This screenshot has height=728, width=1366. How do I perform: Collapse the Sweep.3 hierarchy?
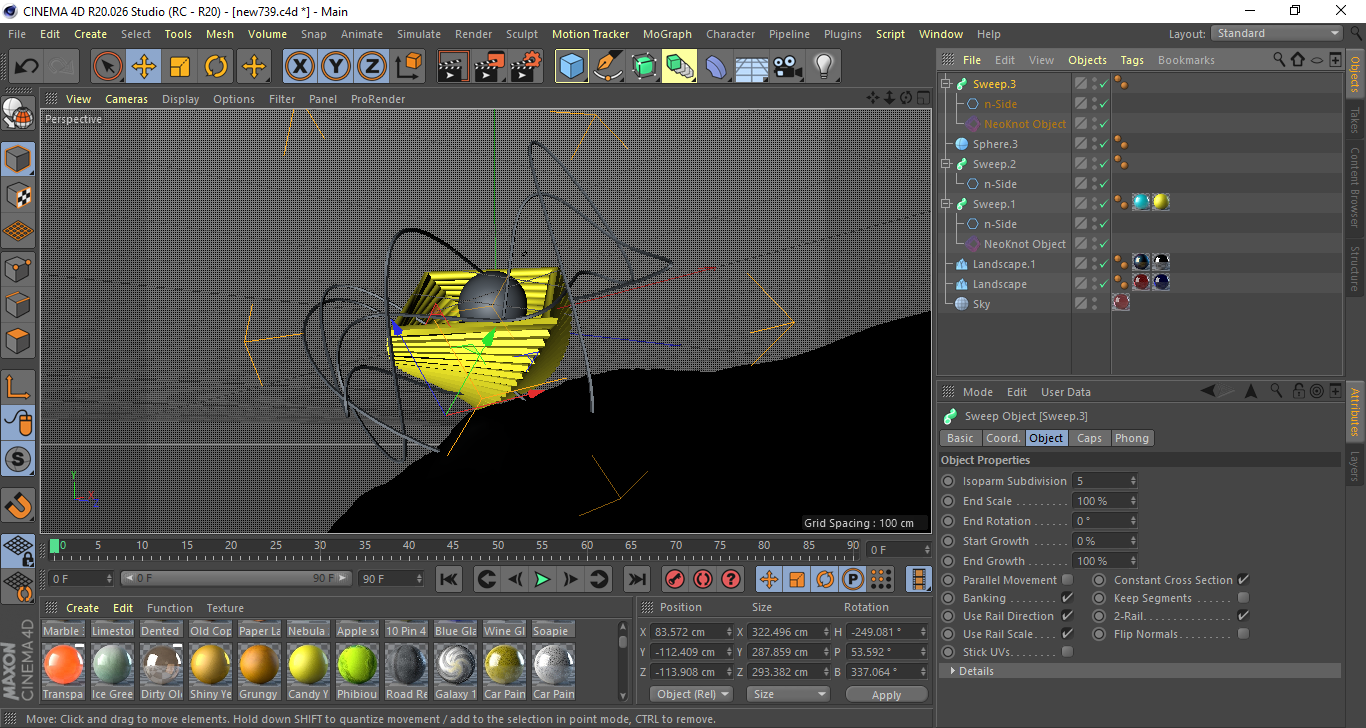point(946,84)
